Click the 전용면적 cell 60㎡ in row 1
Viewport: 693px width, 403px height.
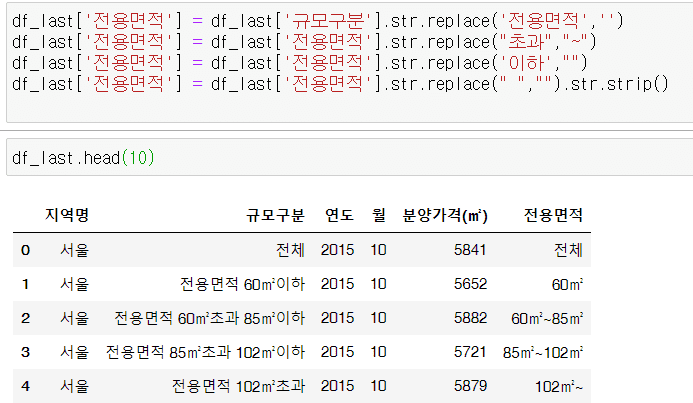pos(567,284)
